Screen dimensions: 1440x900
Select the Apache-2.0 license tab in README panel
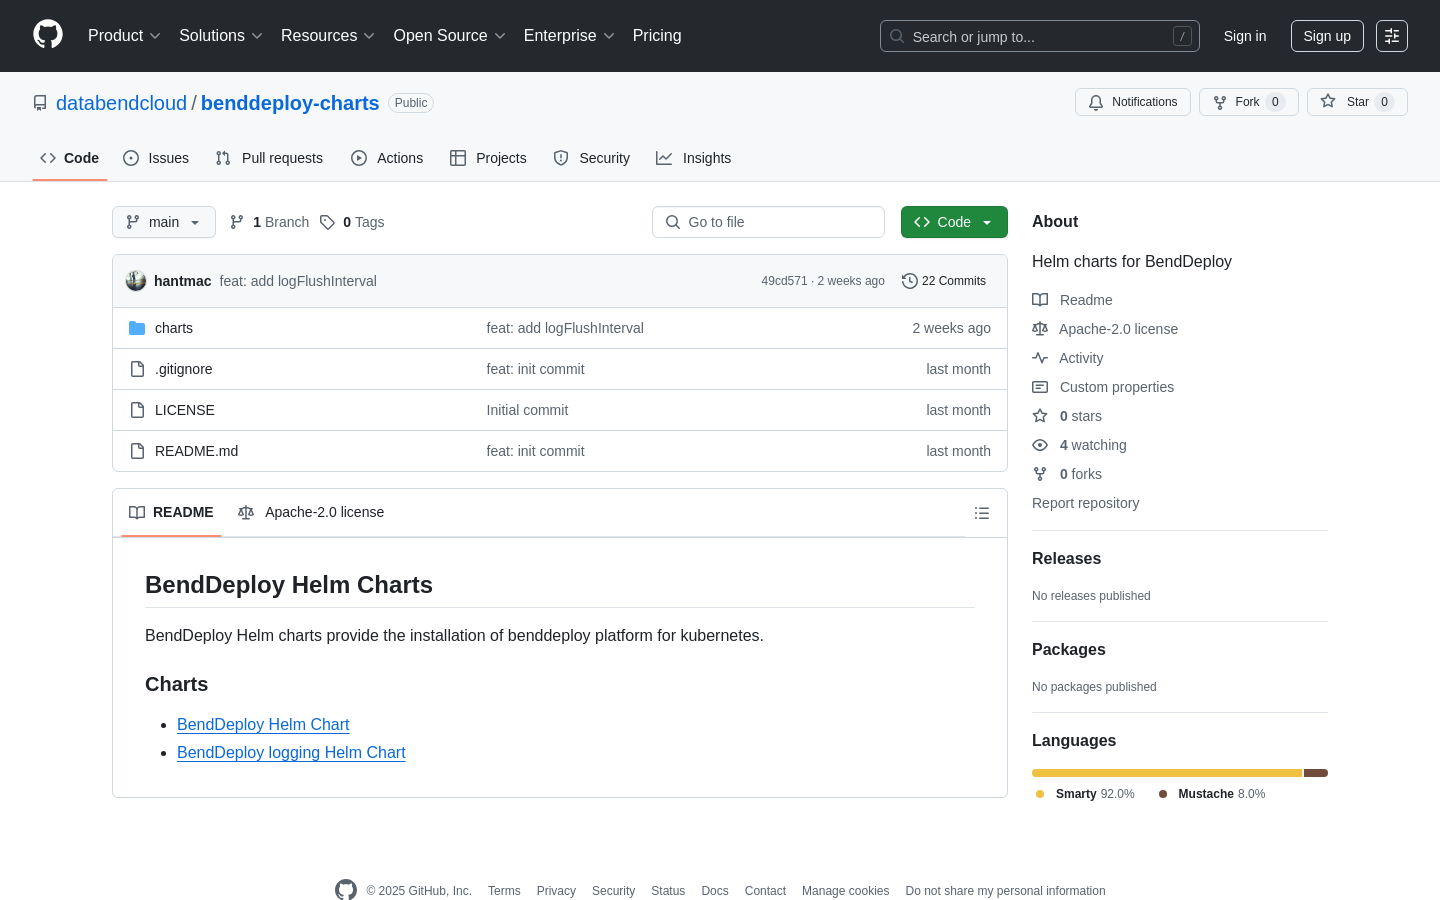click(x=311, y=512)
